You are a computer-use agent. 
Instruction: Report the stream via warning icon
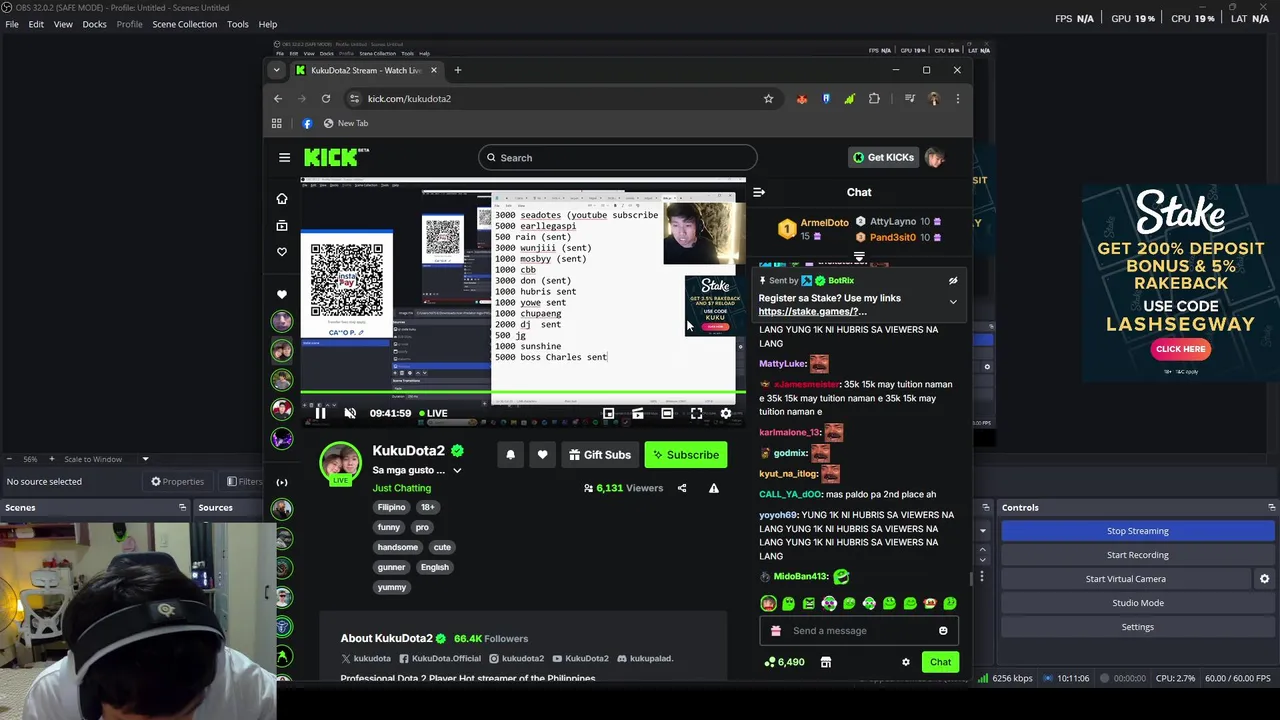(x=714, y=488)
